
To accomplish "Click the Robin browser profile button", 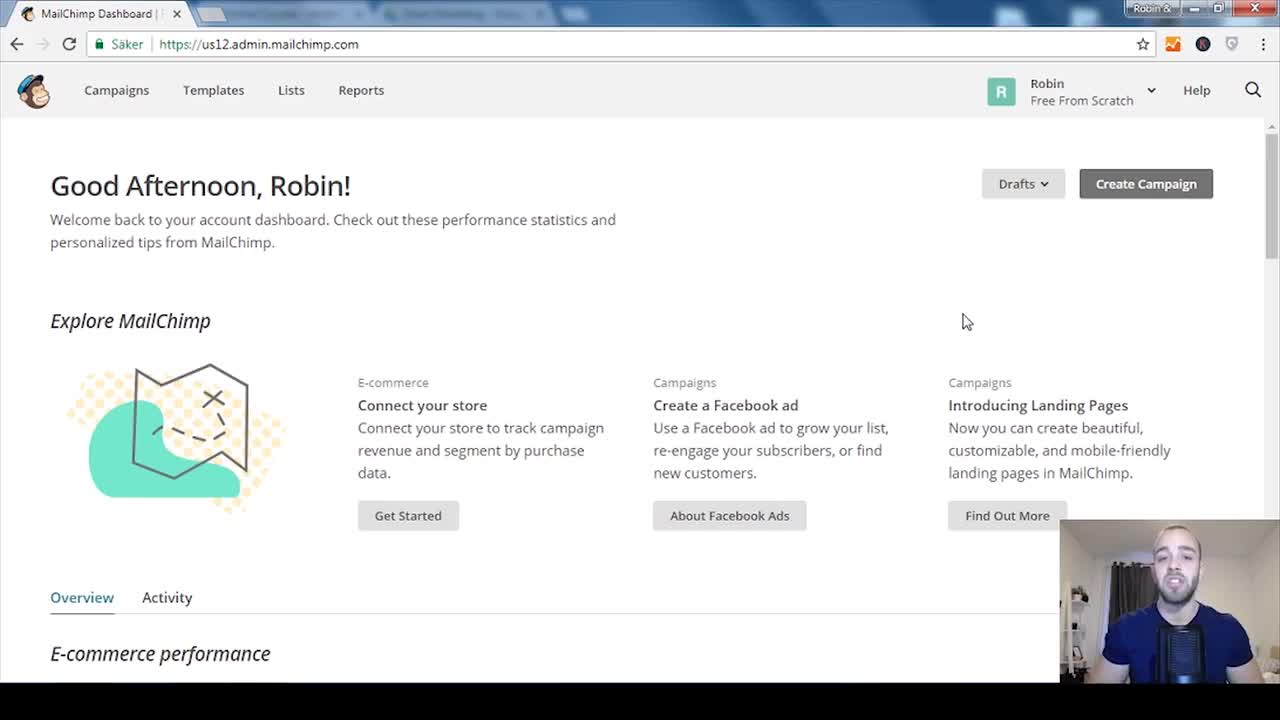I will point(1153,8).
